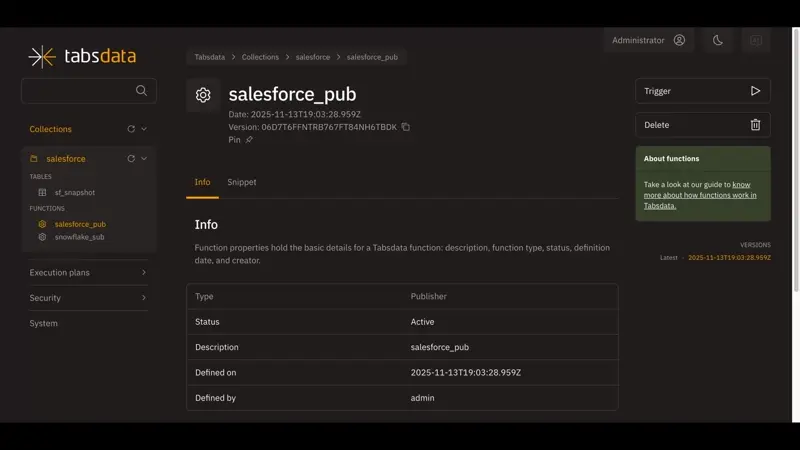The width and height of the screenshot is (800, 450).
Task: Open the functions guide link
Action: click(x=700, y=195)
